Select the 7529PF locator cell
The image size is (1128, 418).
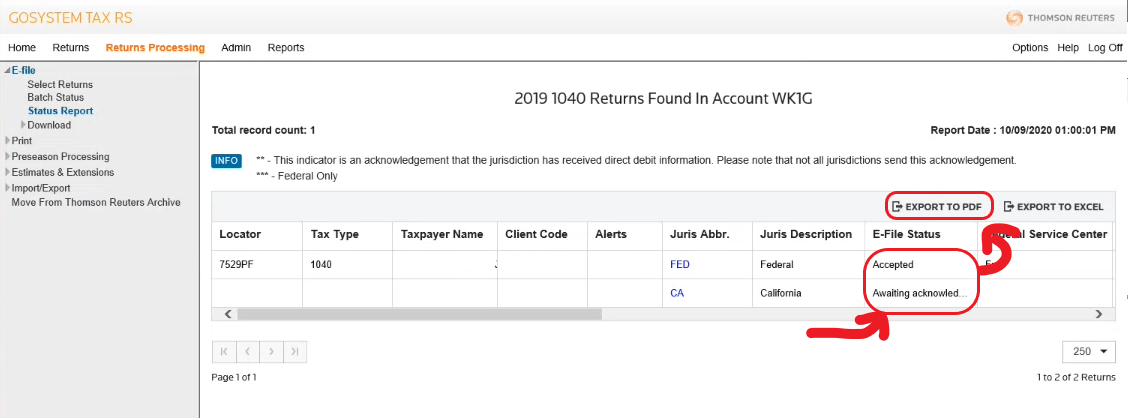[256, 264]
